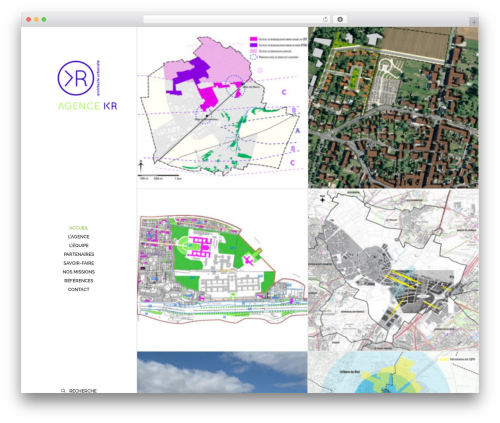Go to the CONTACT page
Viewport: 500px width, 423px height.
tap(79, 289)
